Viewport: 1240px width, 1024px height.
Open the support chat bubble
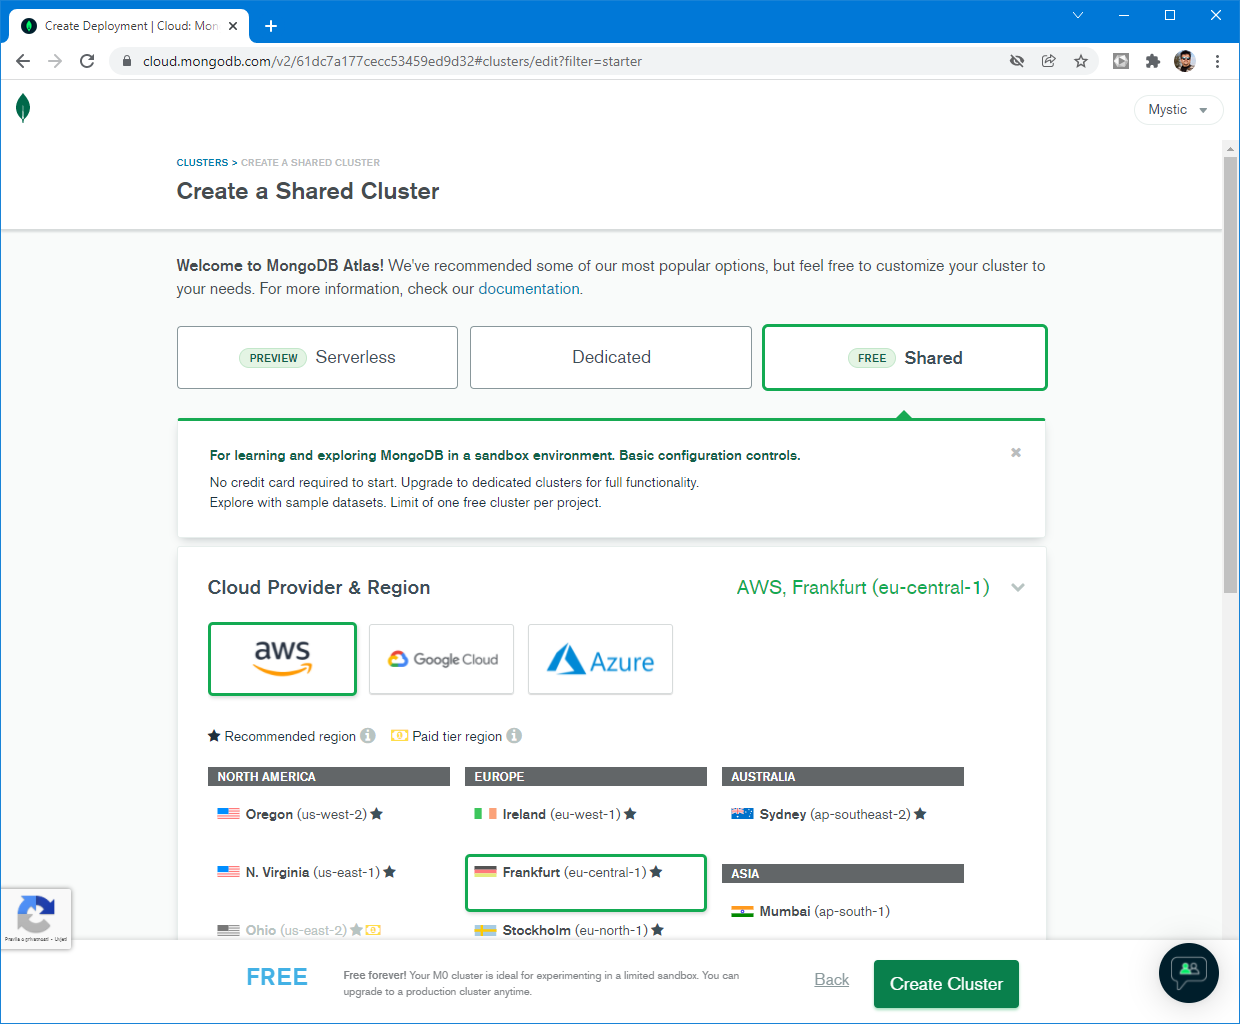click(x=1189, y=973)
